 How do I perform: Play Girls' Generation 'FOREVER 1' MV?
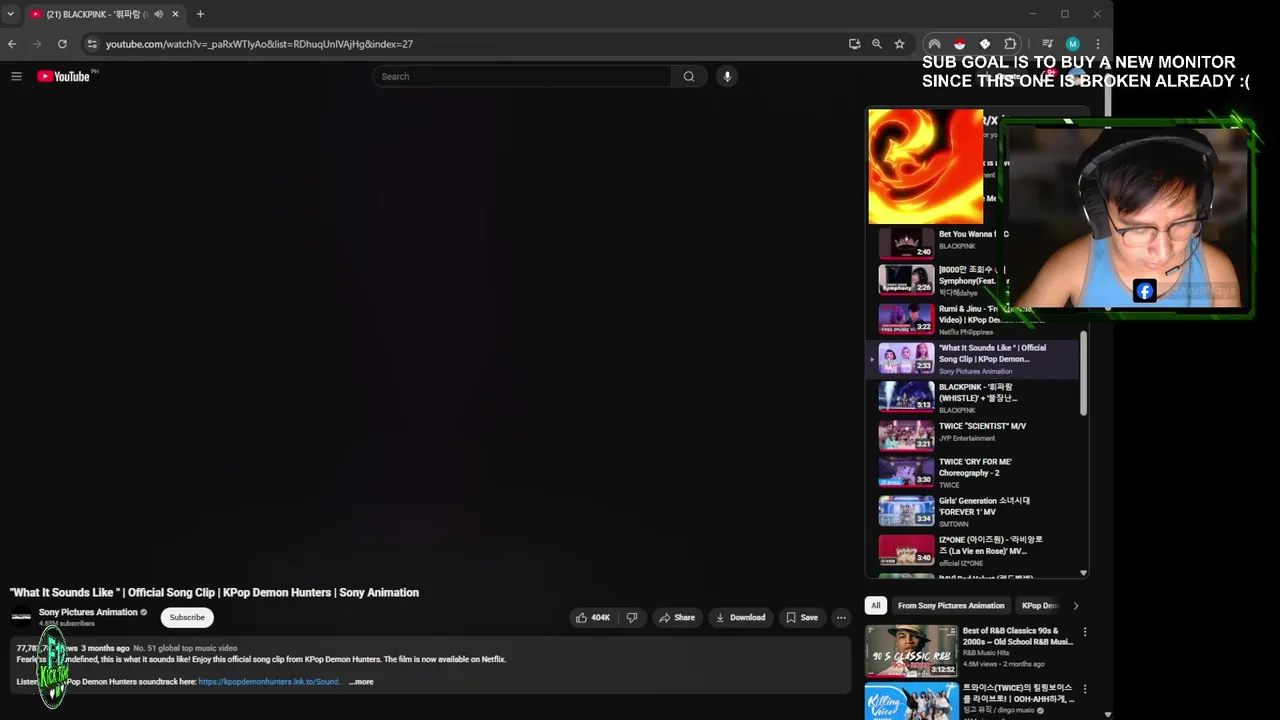coord(972,511)
